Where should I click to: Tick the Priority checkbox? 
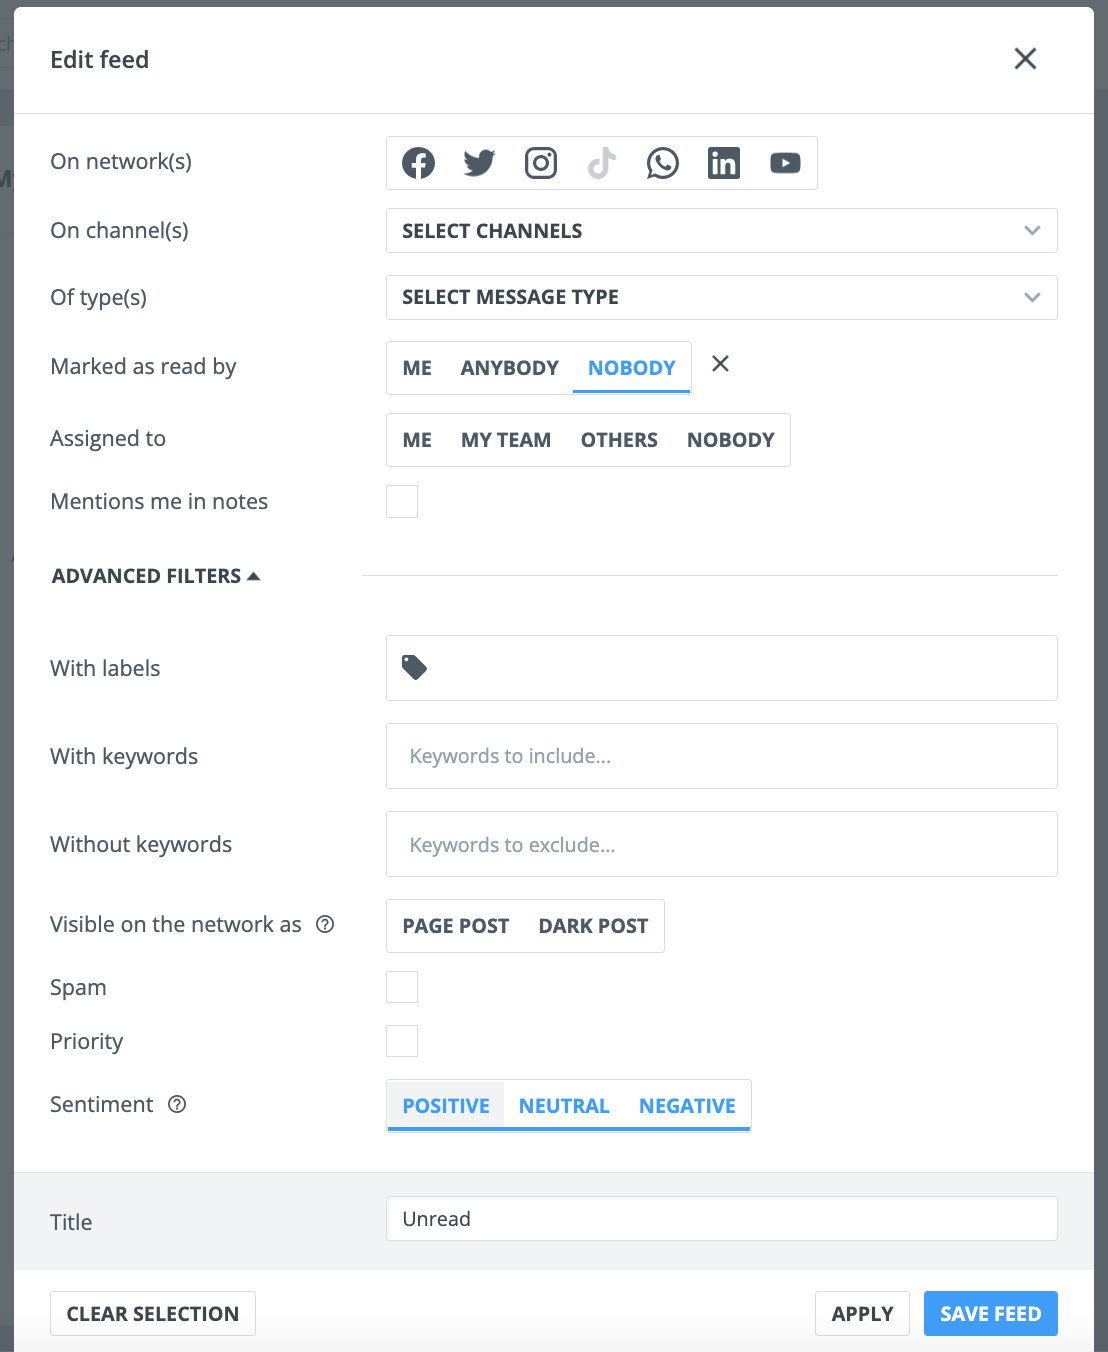tap(402, 1041)
